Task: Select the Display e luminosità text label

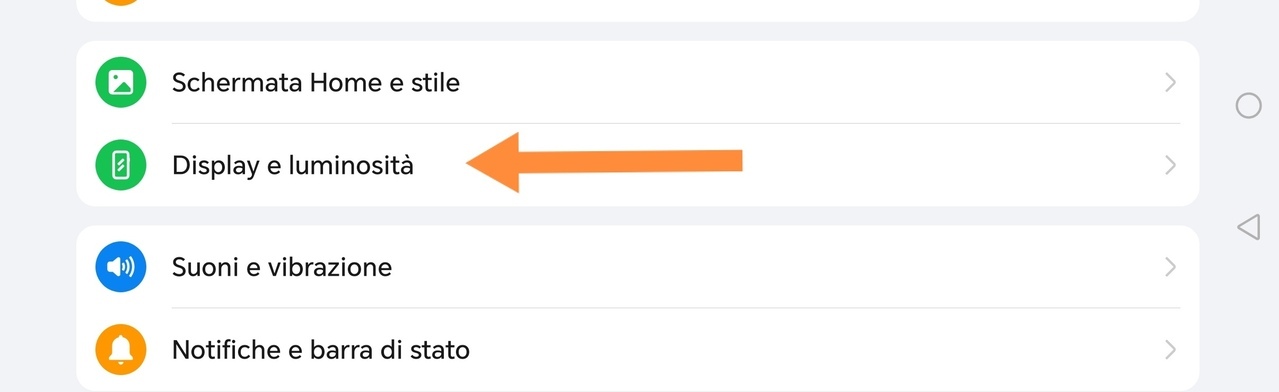Action: tap(292, 165)
